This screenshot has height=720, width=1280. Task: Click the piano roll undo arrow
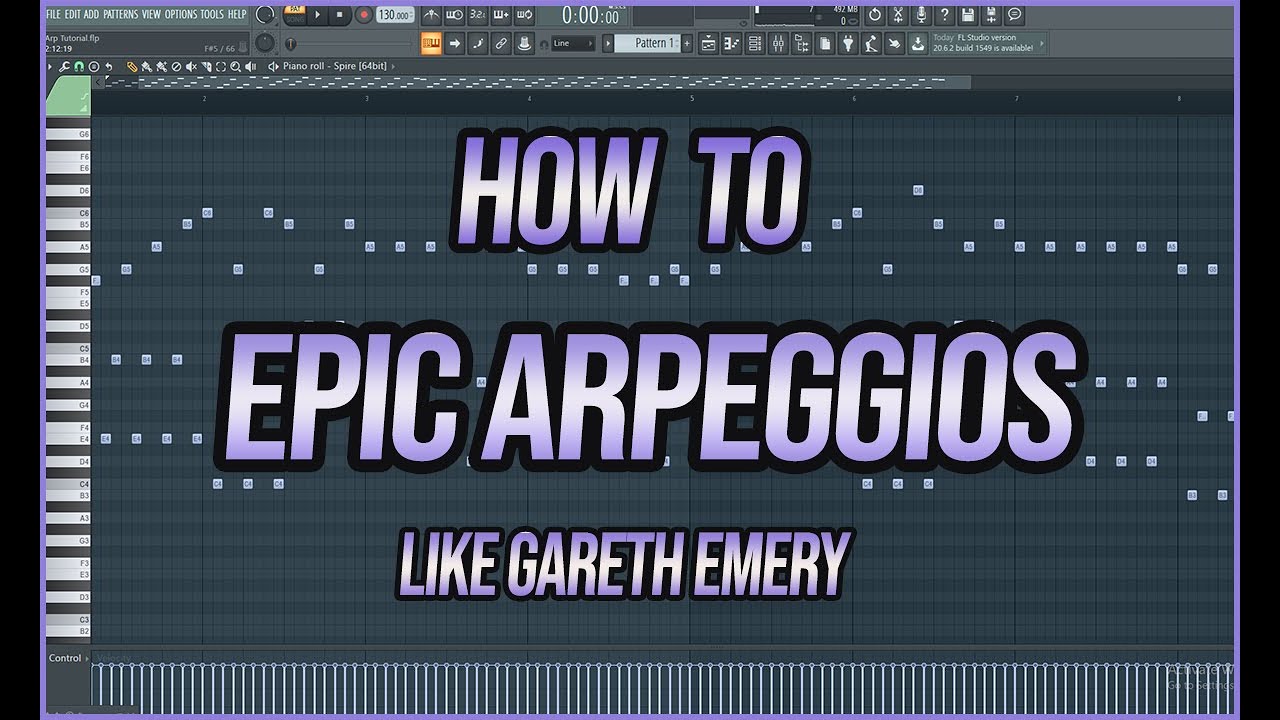pos(109,66)
